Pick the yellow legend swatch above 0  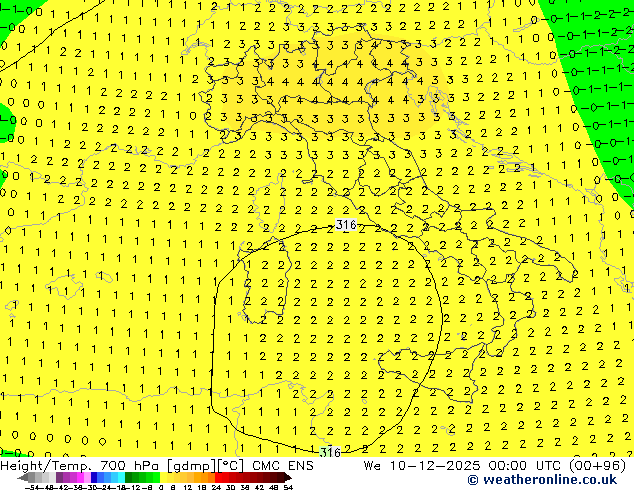(163, 478)
